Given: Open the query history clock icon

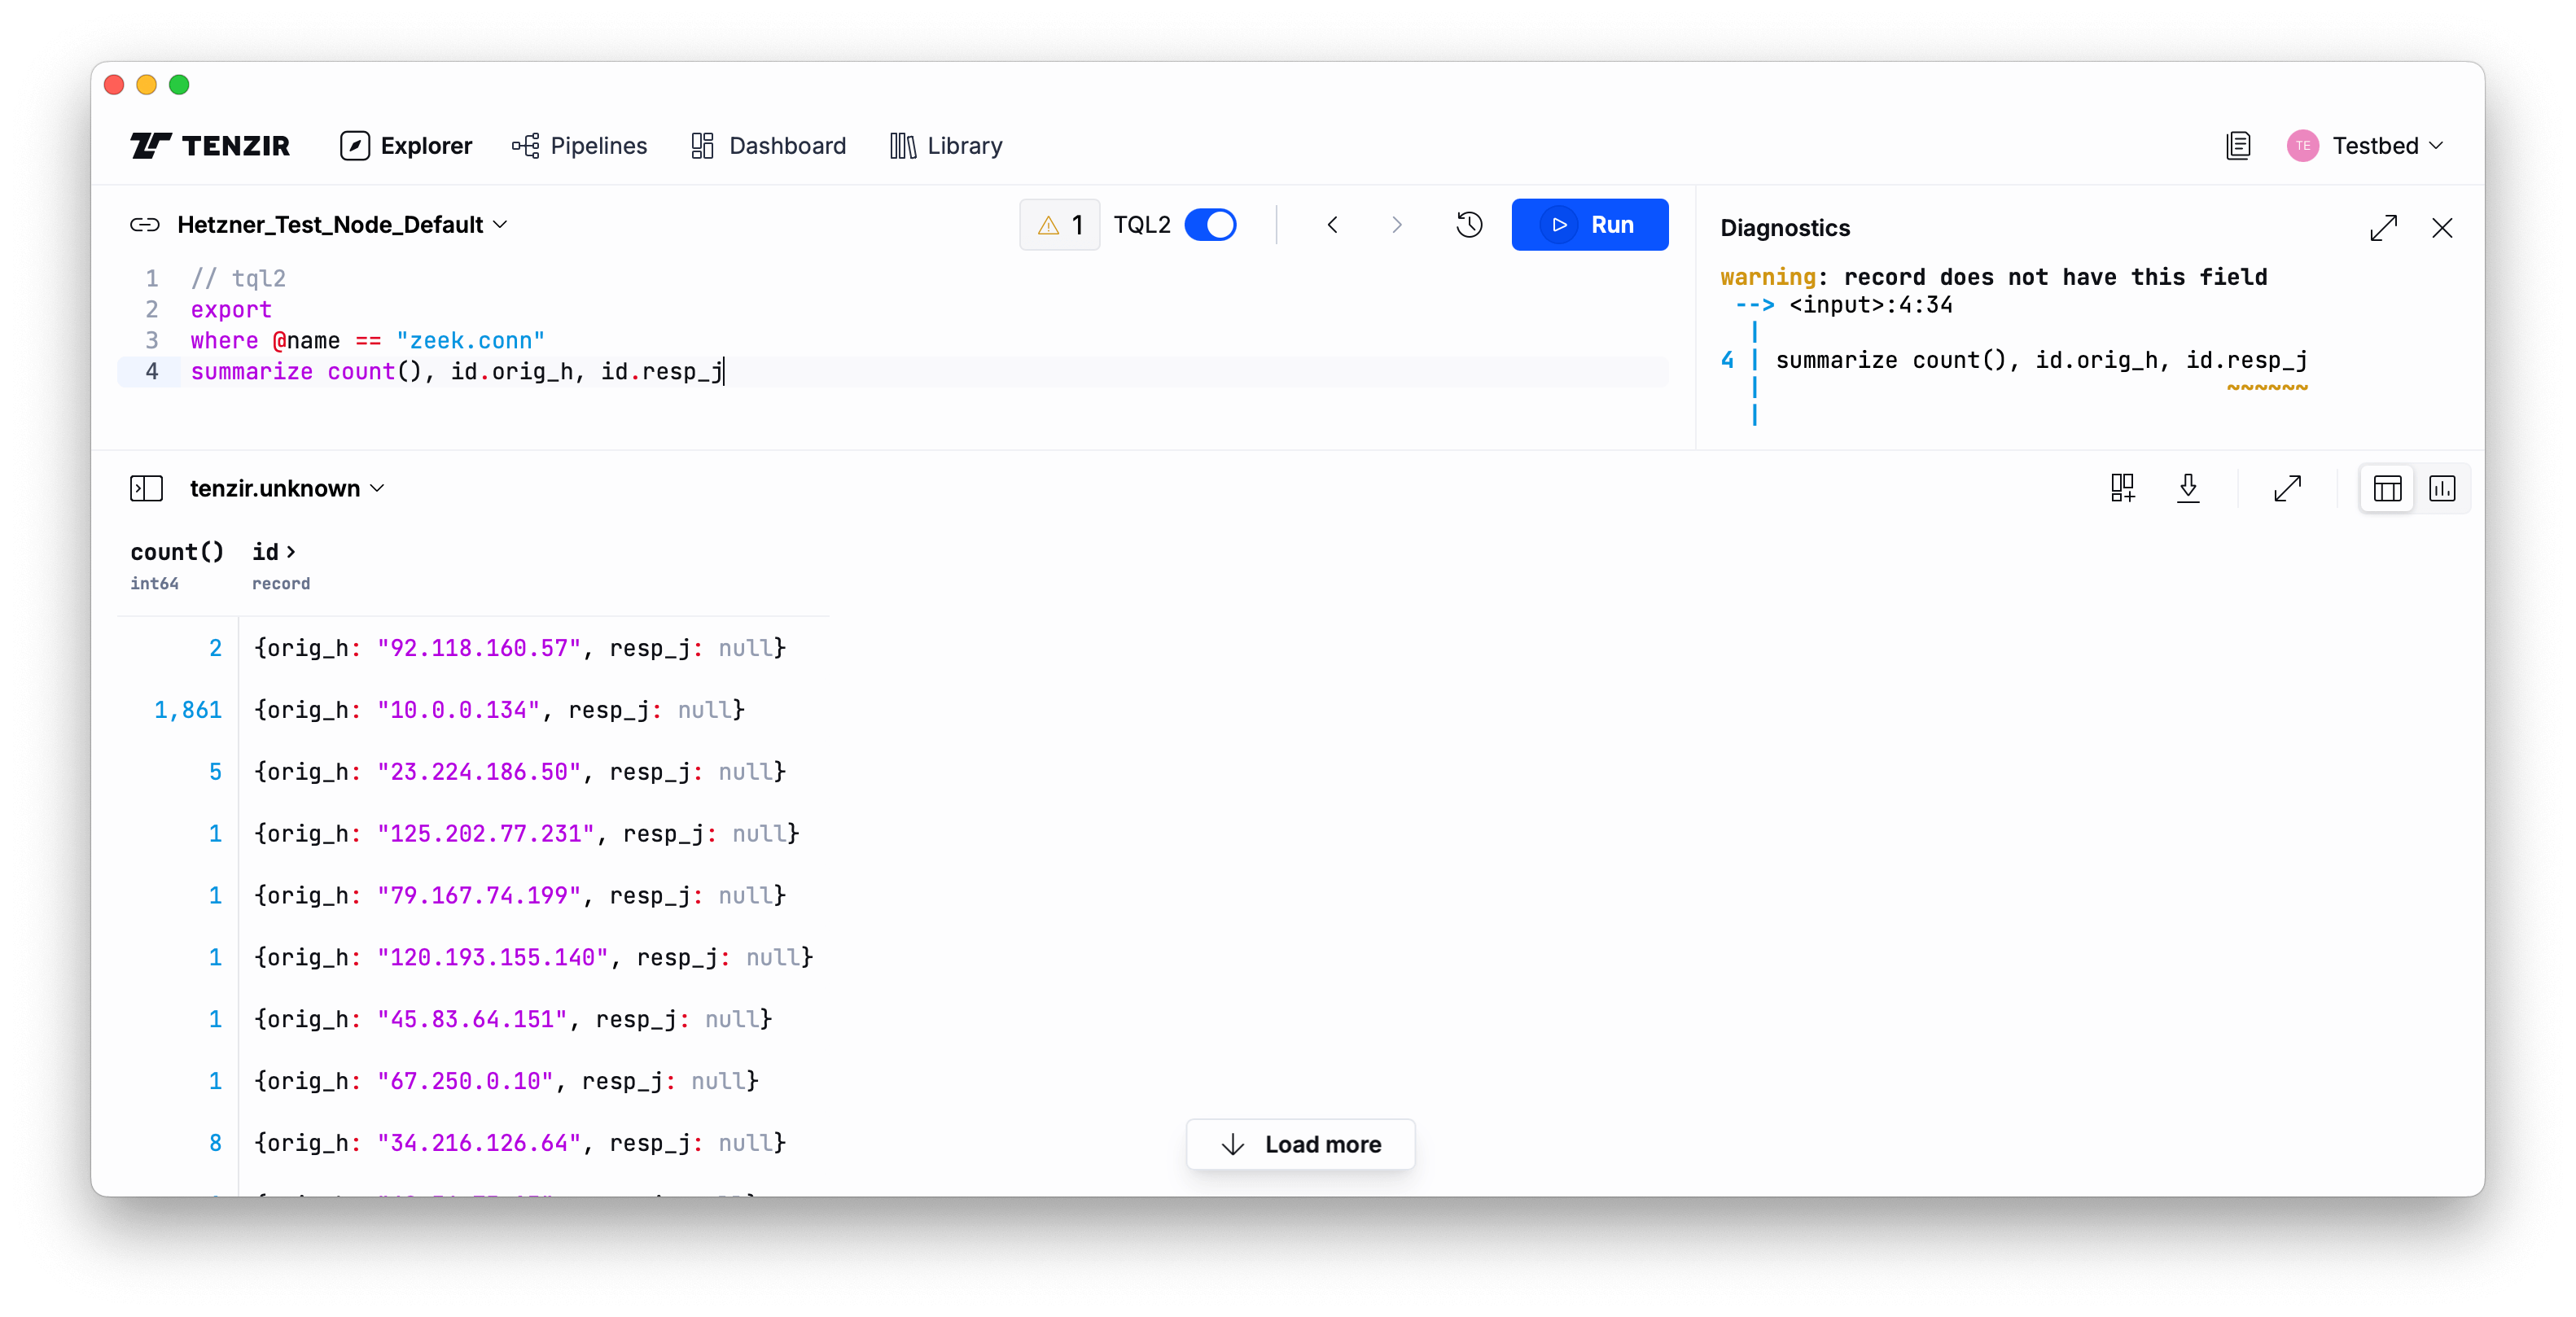Looking at the screenshot, I should coord(1469,225).
